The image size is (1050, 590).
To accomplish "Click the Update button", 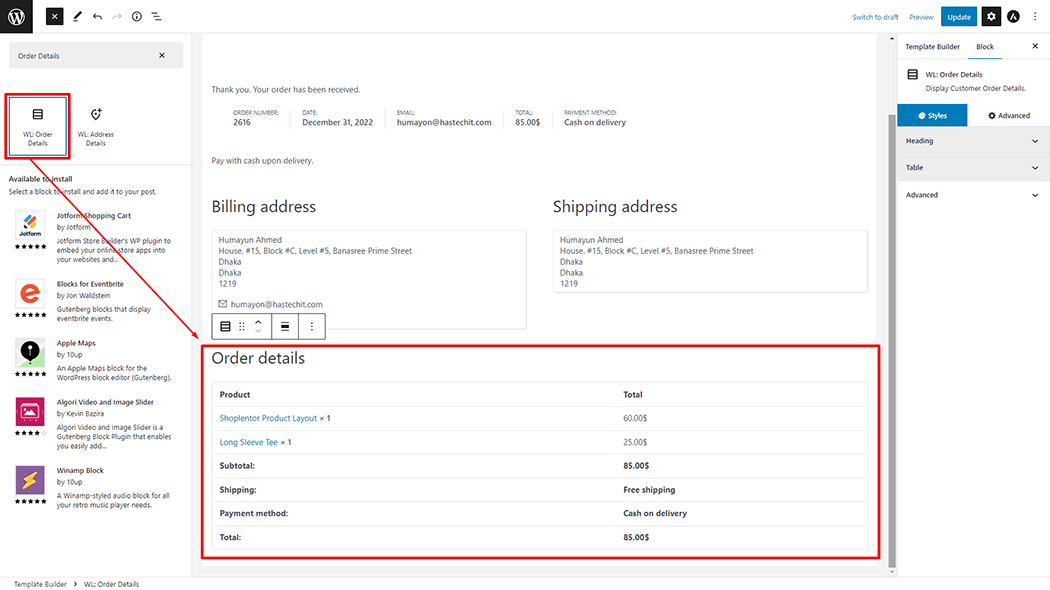I will tap(958, 17).
